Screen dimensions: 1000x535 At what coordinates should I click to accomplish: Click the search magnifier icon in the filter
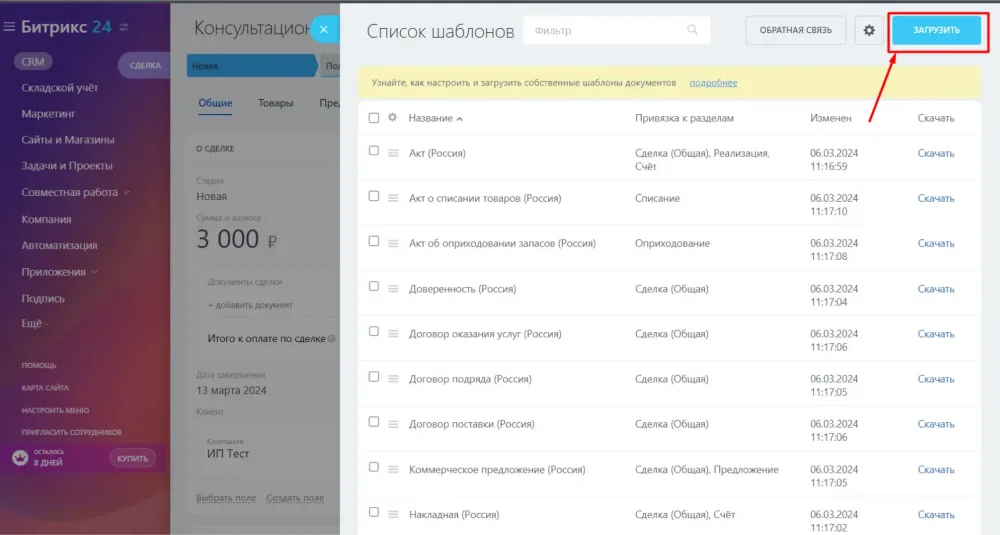coord(692,30)
